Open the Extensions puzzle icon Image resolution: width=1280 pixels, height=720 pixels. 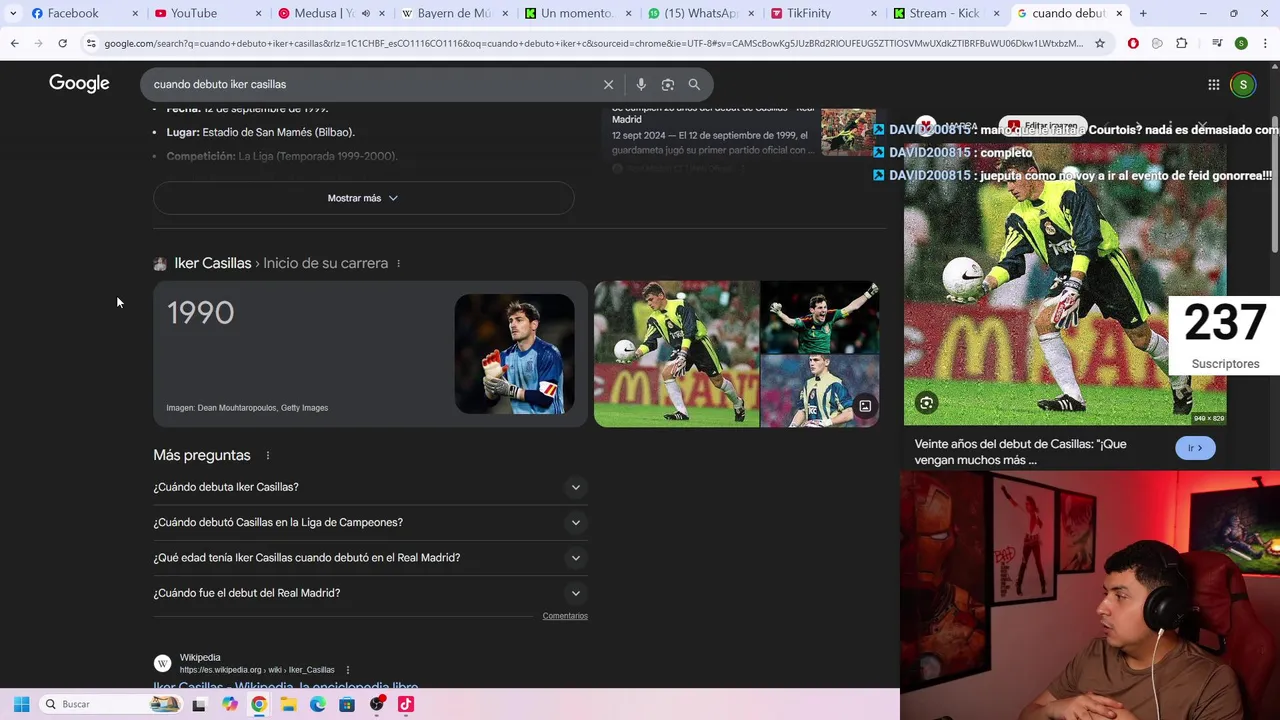(1181, 43)
